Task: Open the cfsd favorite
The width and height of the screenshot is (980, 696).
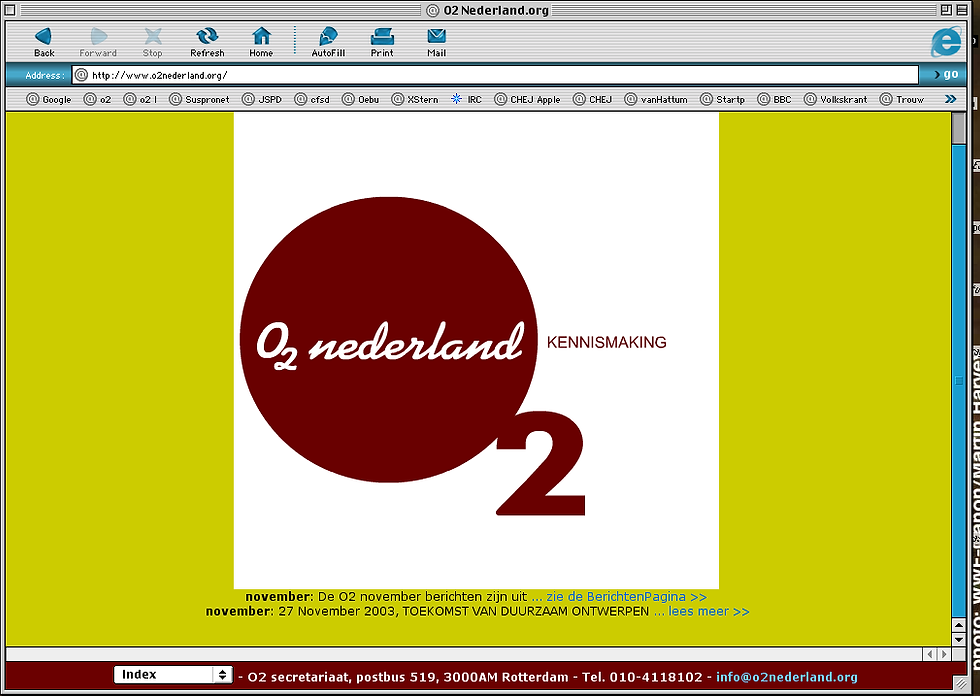Action: (x=312, y=99)
